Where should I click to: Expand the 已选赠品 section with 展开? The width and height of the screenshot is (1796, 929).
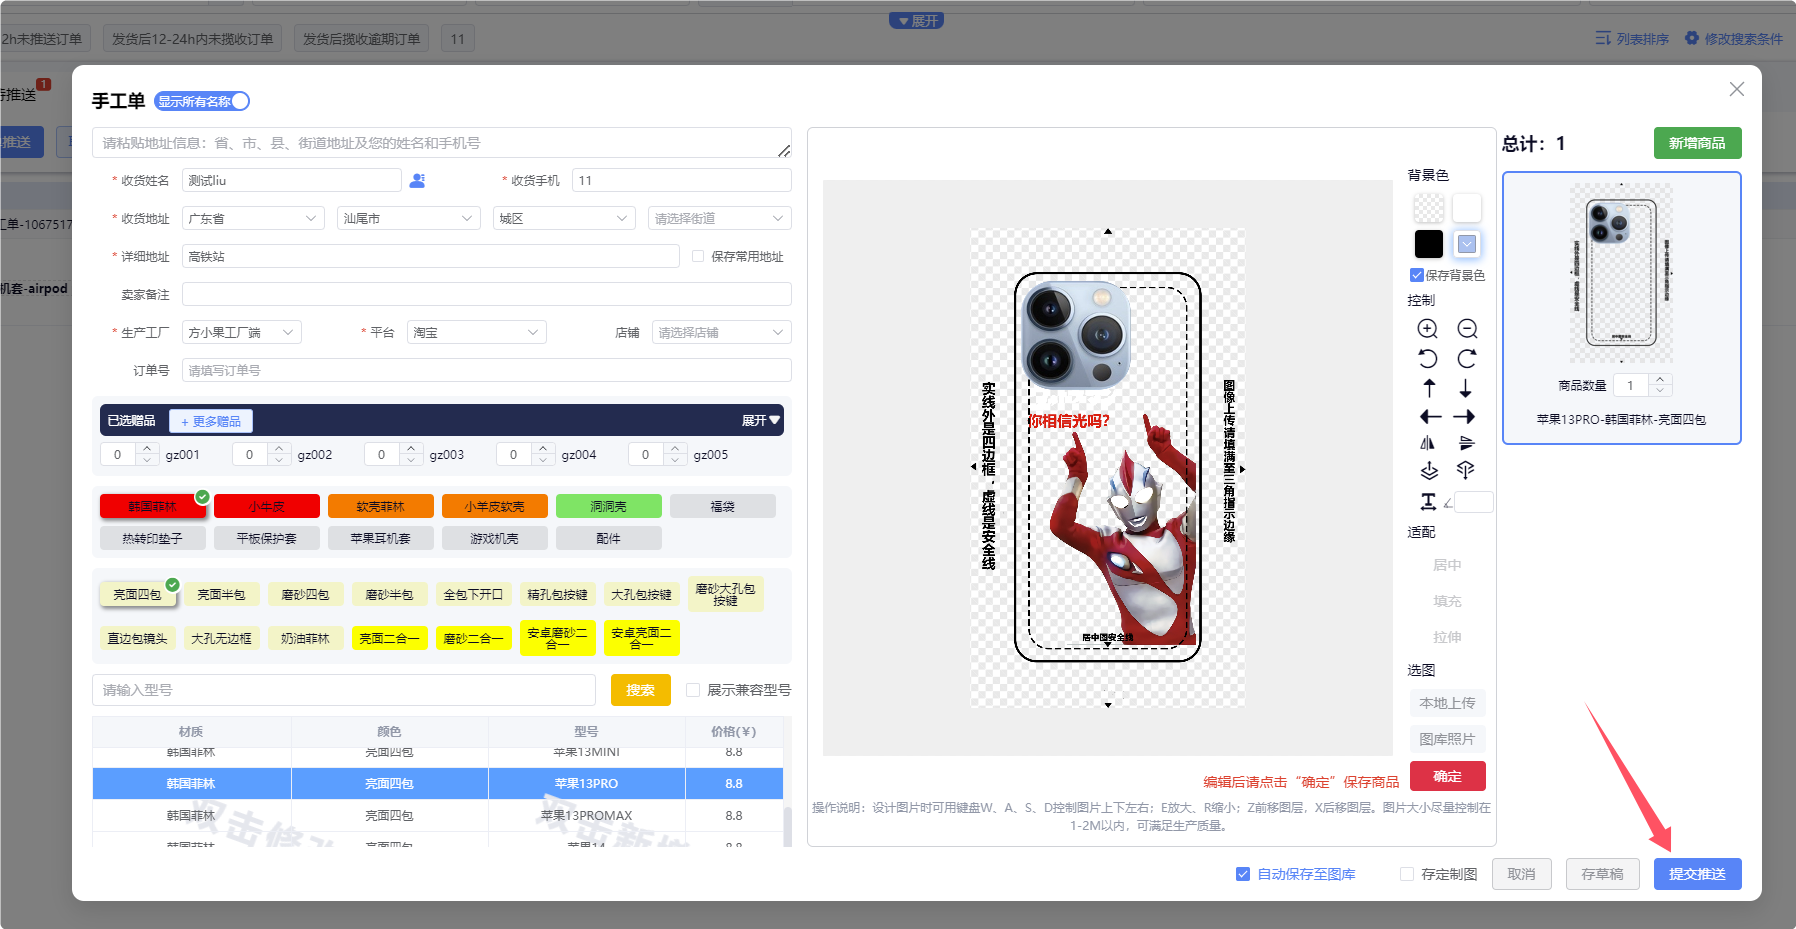point(760,420)
